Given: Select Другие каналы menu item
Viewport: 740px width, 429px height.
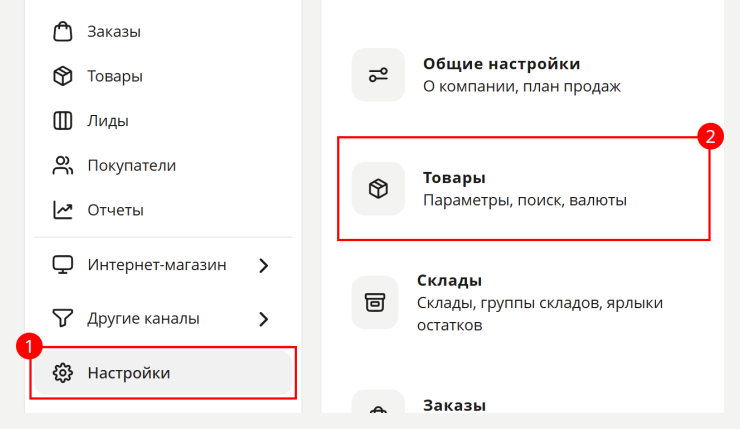Looking at the screenshot, I should 143,319.
